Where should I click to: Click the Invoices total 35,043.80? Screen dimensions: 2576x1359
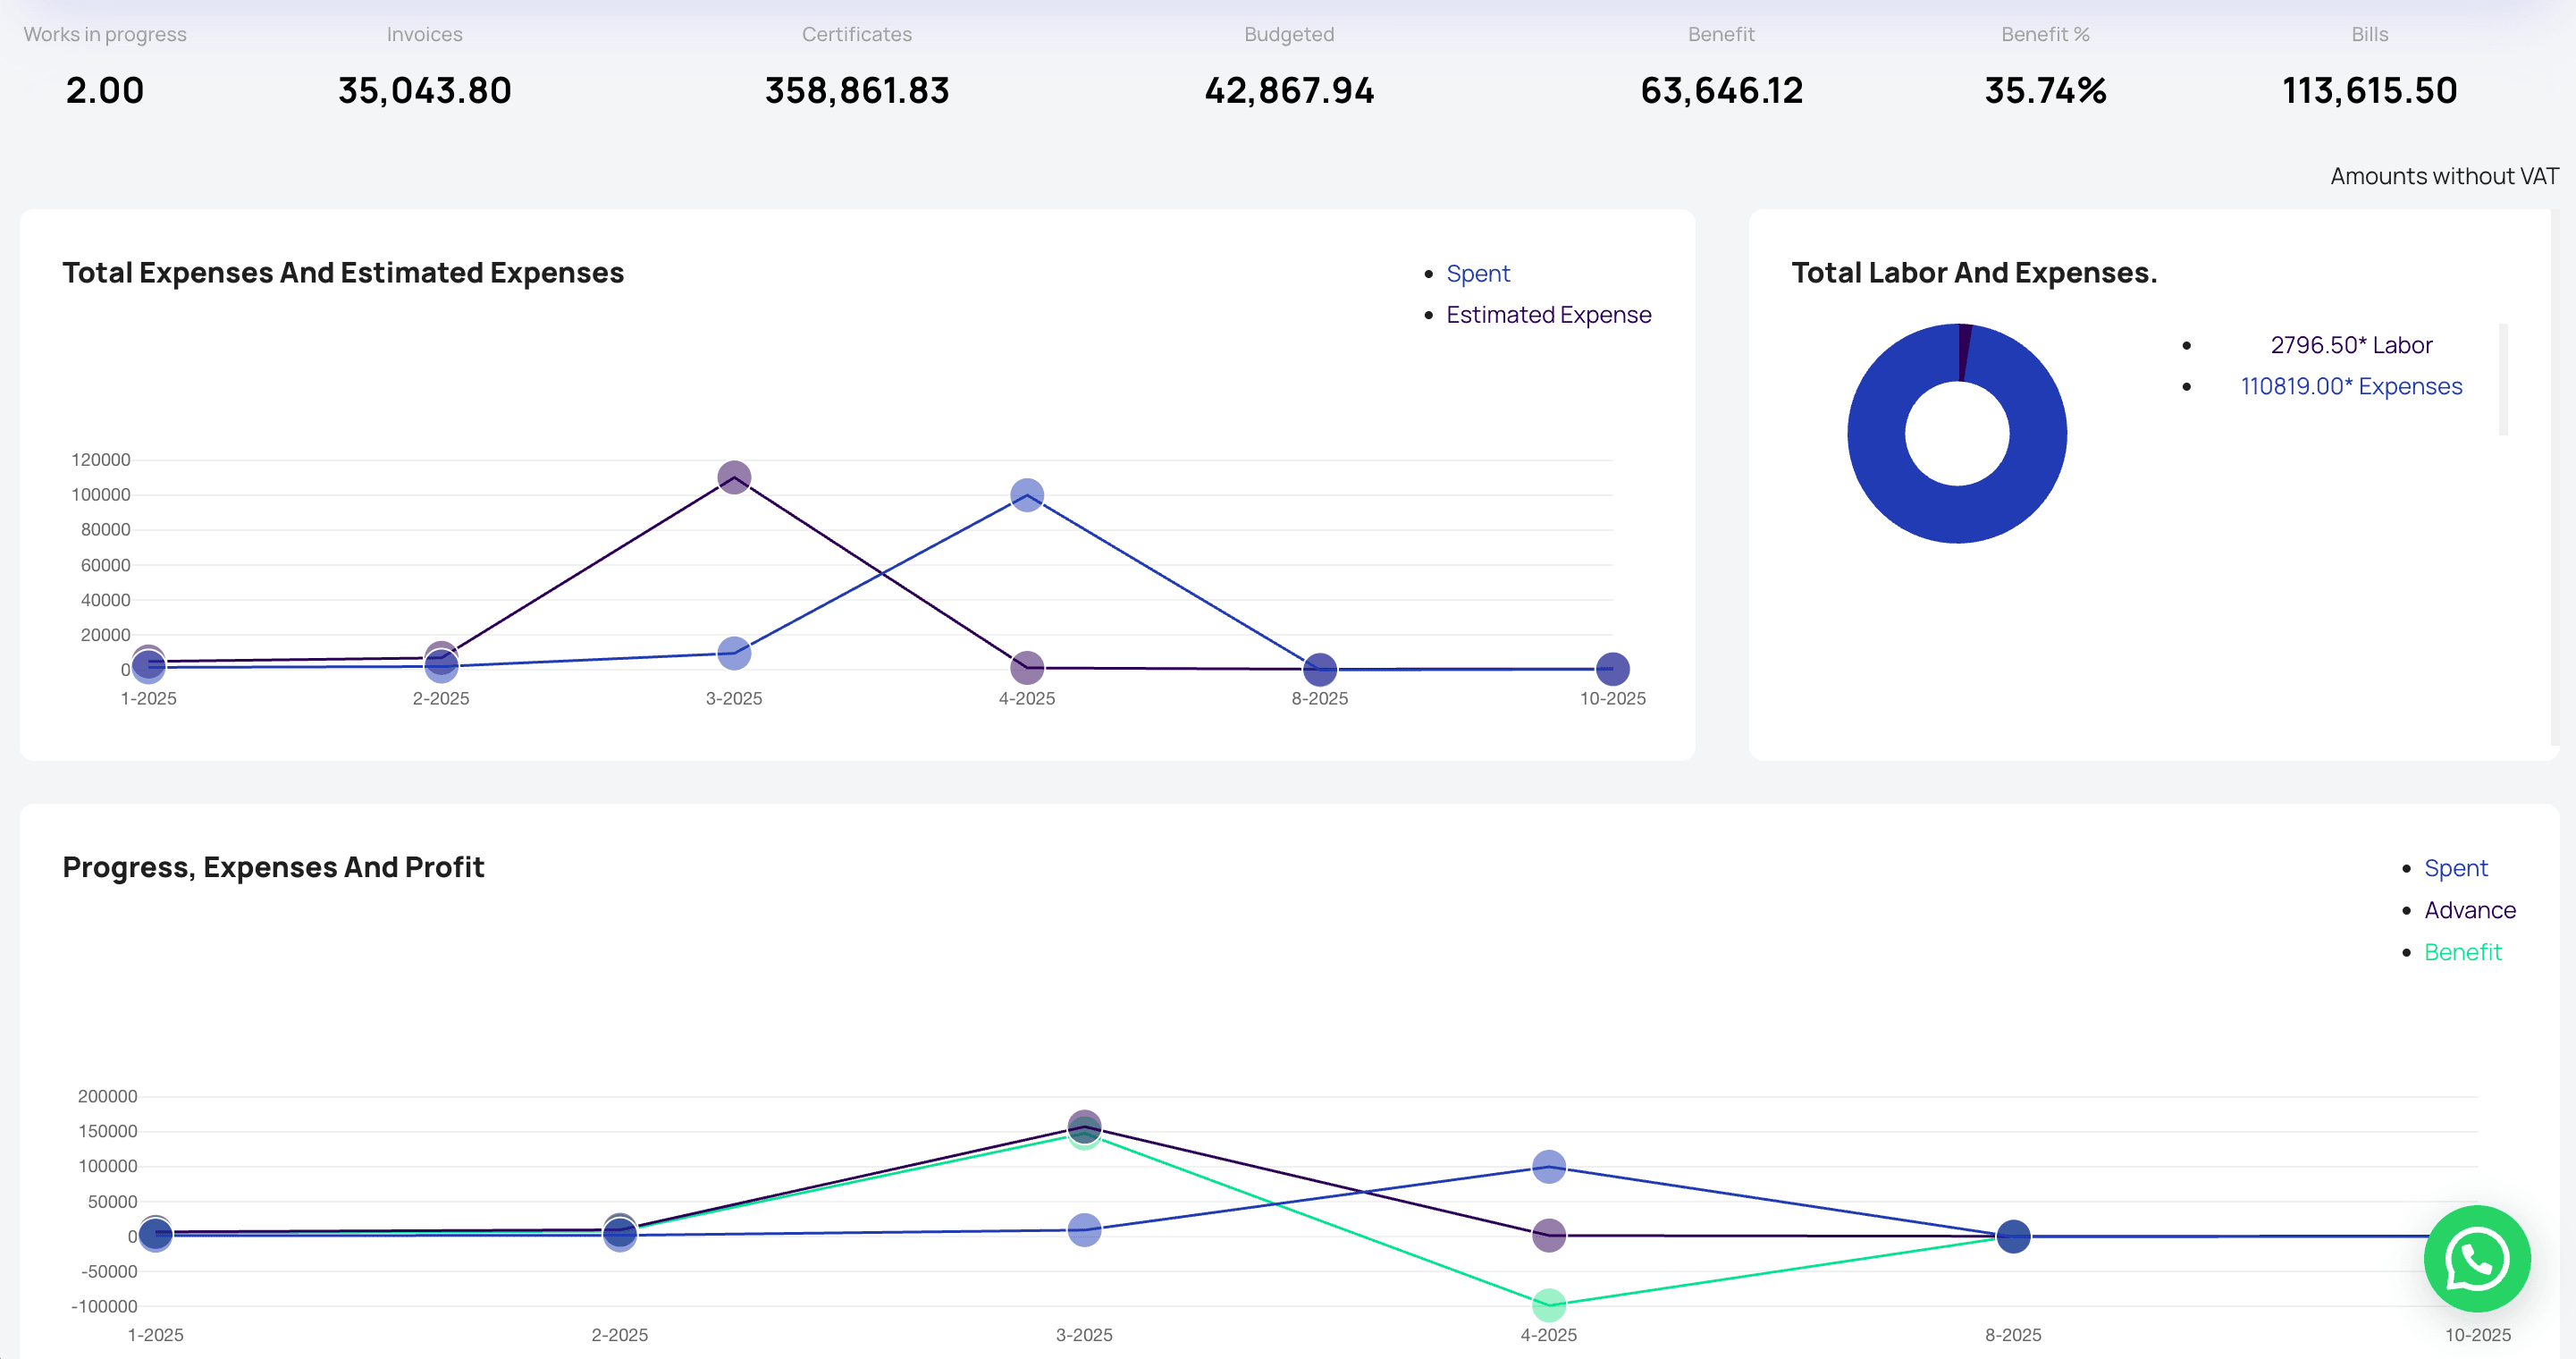coord(424,91)
